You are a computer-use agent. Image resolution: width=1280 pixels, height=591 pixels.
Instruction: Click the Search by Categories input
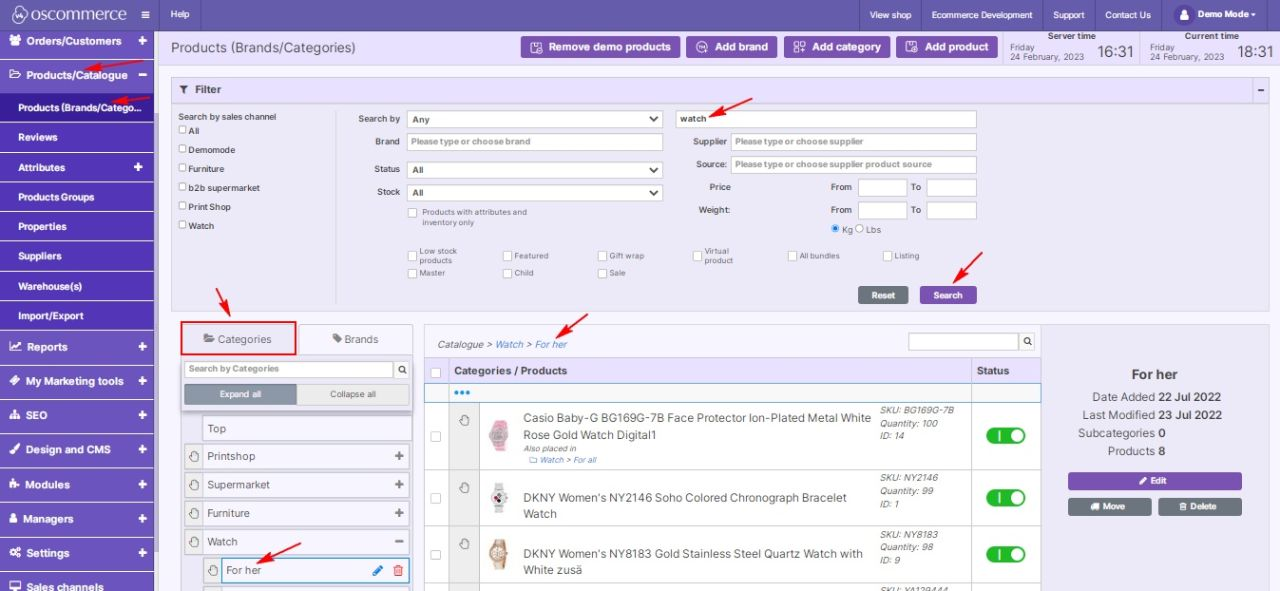tap(289, 369)
